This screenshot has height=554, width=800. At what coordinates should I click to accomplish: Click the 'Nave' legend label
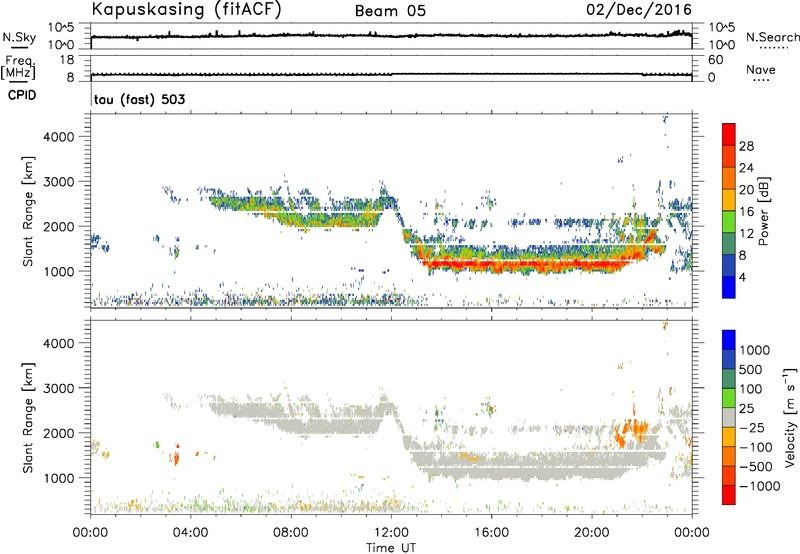point(761,69)
